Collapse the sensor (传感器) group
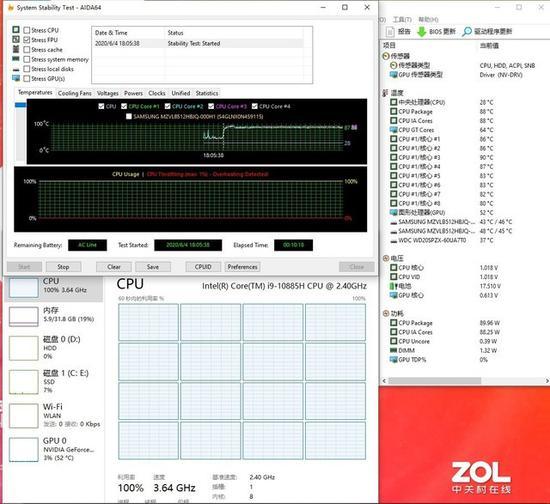 click(x=386, y=56)
